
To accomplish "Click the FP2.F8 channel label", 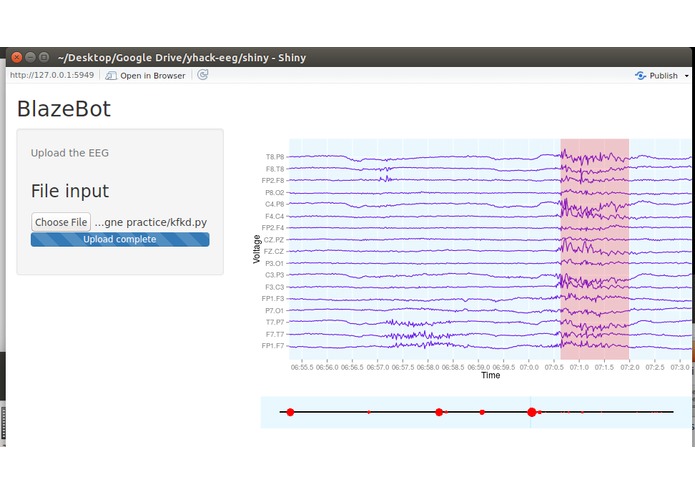I will 273,180.
